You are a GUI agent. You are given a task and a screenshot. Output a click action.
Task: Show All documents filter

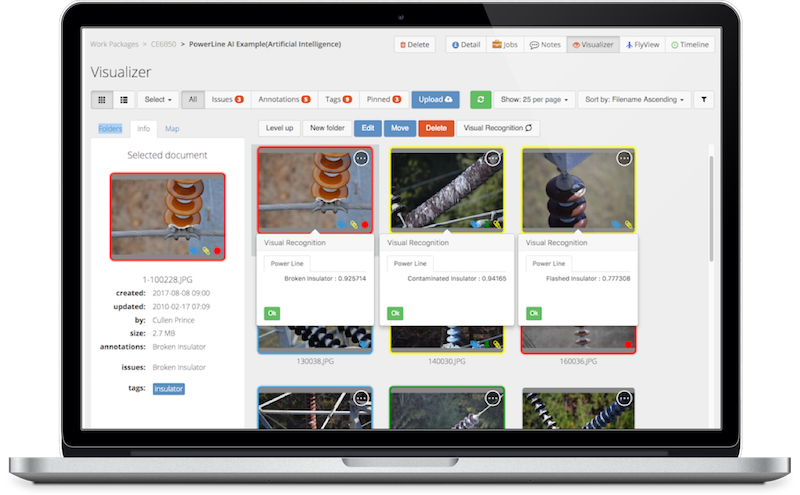(193, 100)
